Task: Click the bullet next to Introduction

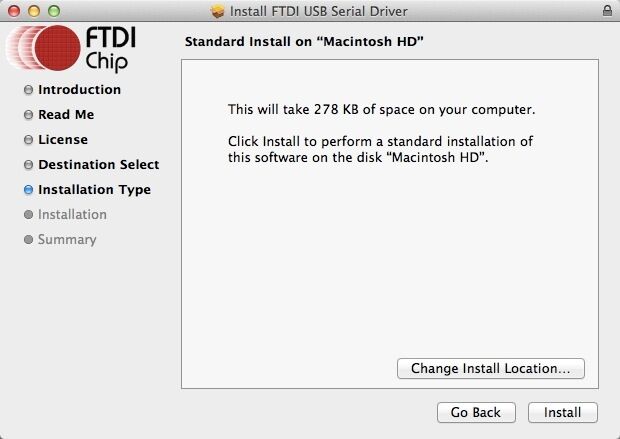Action: 28,90
